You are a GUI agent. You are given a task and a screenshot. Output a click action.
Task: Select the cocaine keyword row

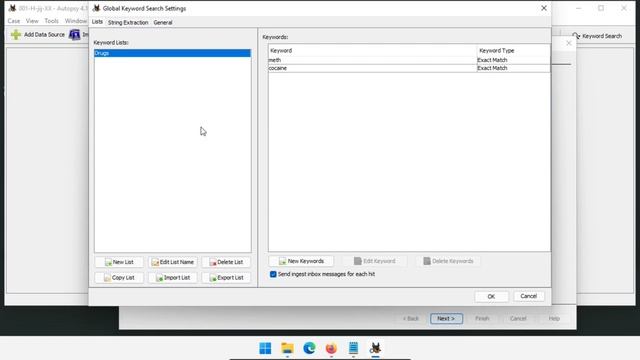click(409, 68)
